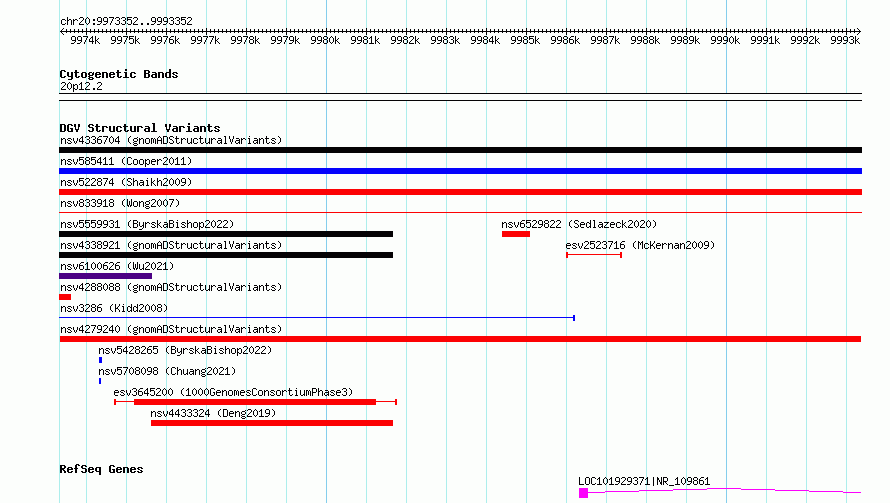Click tiny blue mark under nsv5428265
This screenshot has height=503, width=890.
(x=100, y=360)
